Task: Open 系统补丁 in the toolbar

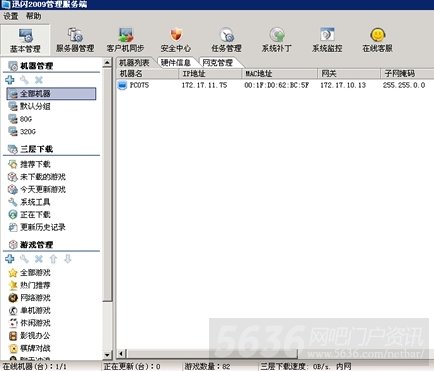Action: click(x=277, y=40)
